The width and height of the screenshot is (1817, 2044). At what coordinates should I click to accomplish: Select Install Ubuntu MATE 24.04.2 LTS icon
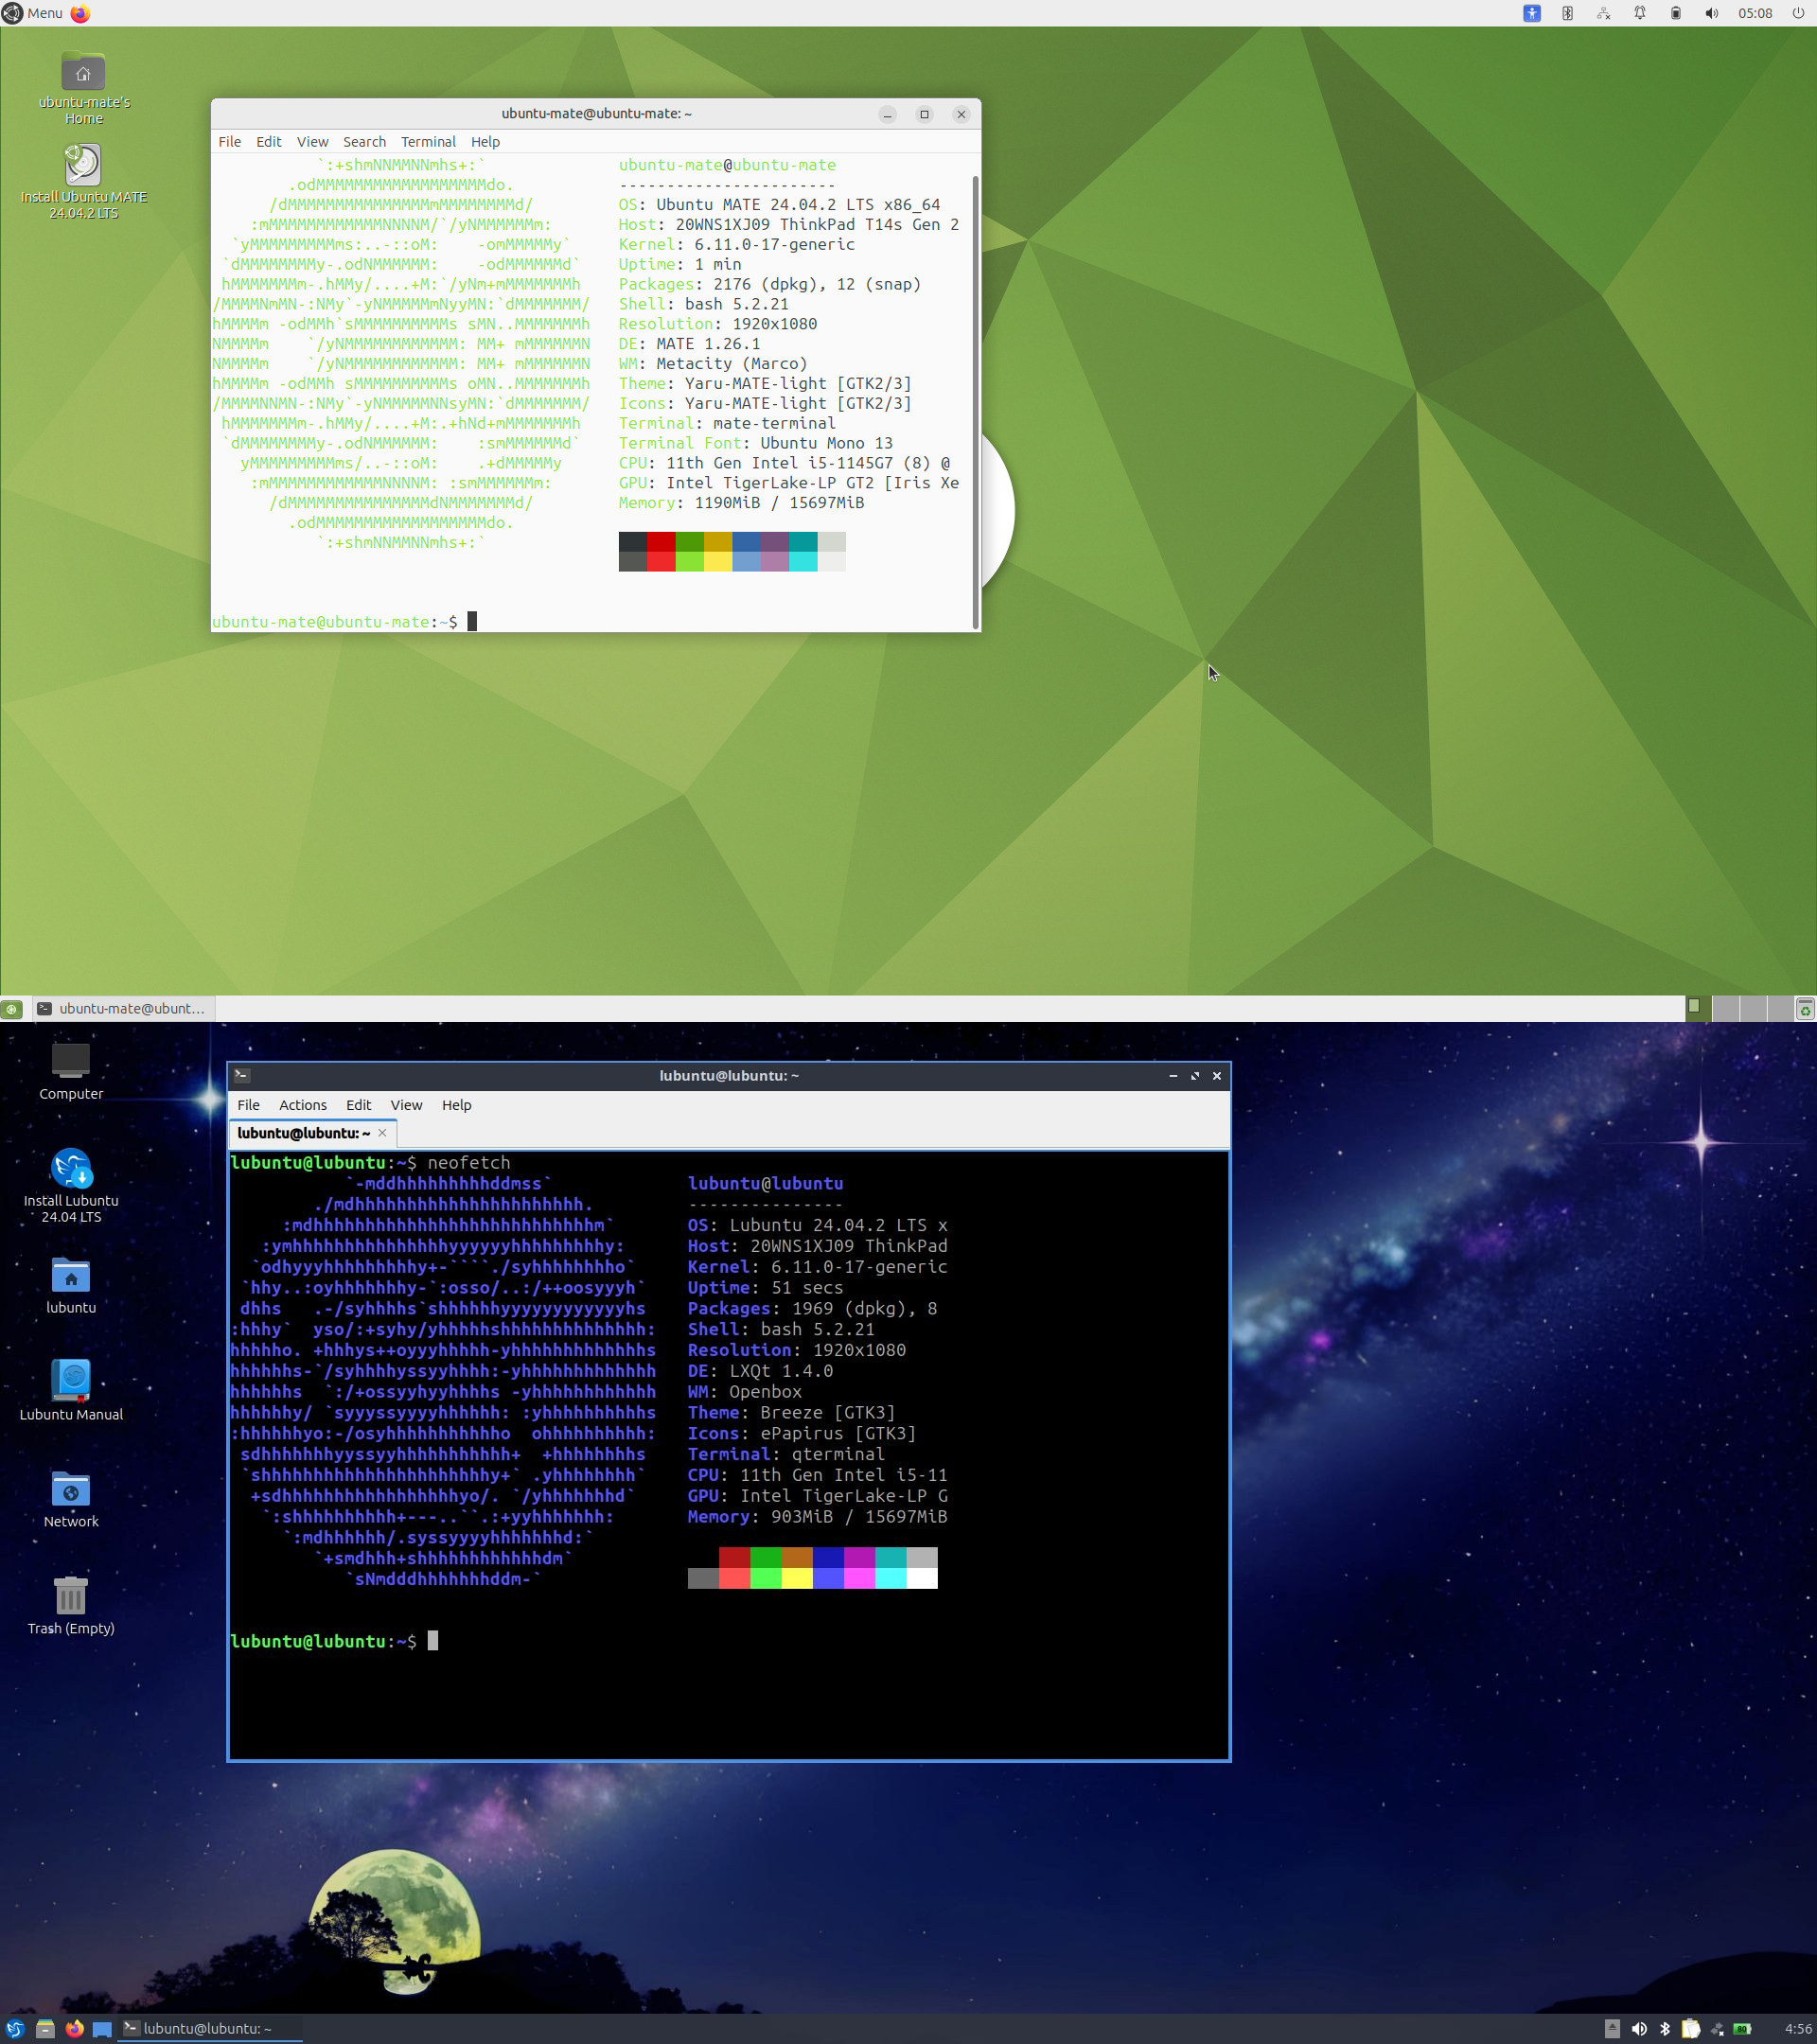[84, 182]
